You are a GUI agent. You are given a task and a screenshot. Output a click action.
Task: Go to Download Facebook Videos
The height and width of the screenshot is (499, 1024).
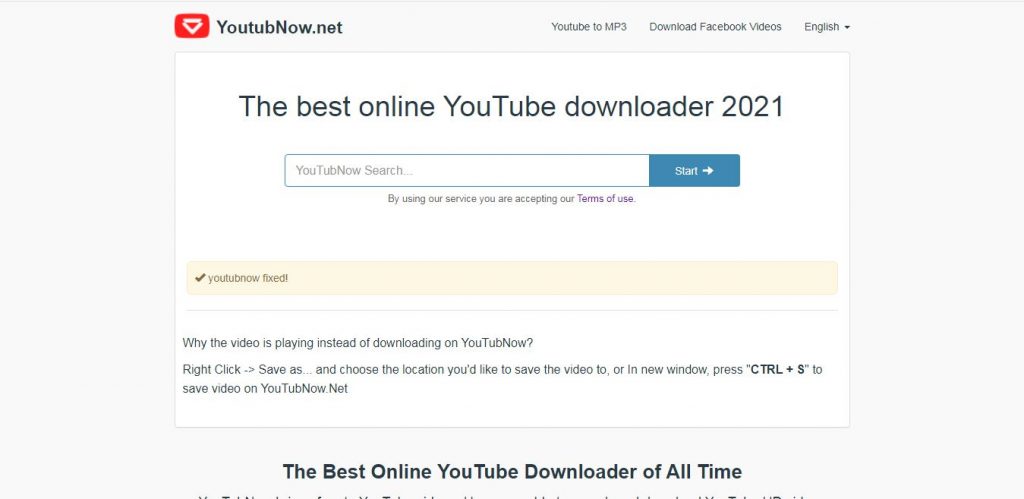[x=715, y=27]
